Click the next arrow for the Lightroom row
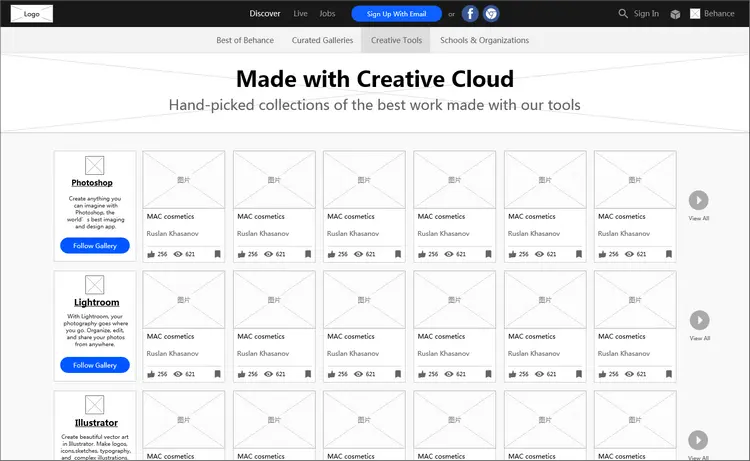Viewport: 750px width, 461px height. pyautogui.click(x=699, y=320)
